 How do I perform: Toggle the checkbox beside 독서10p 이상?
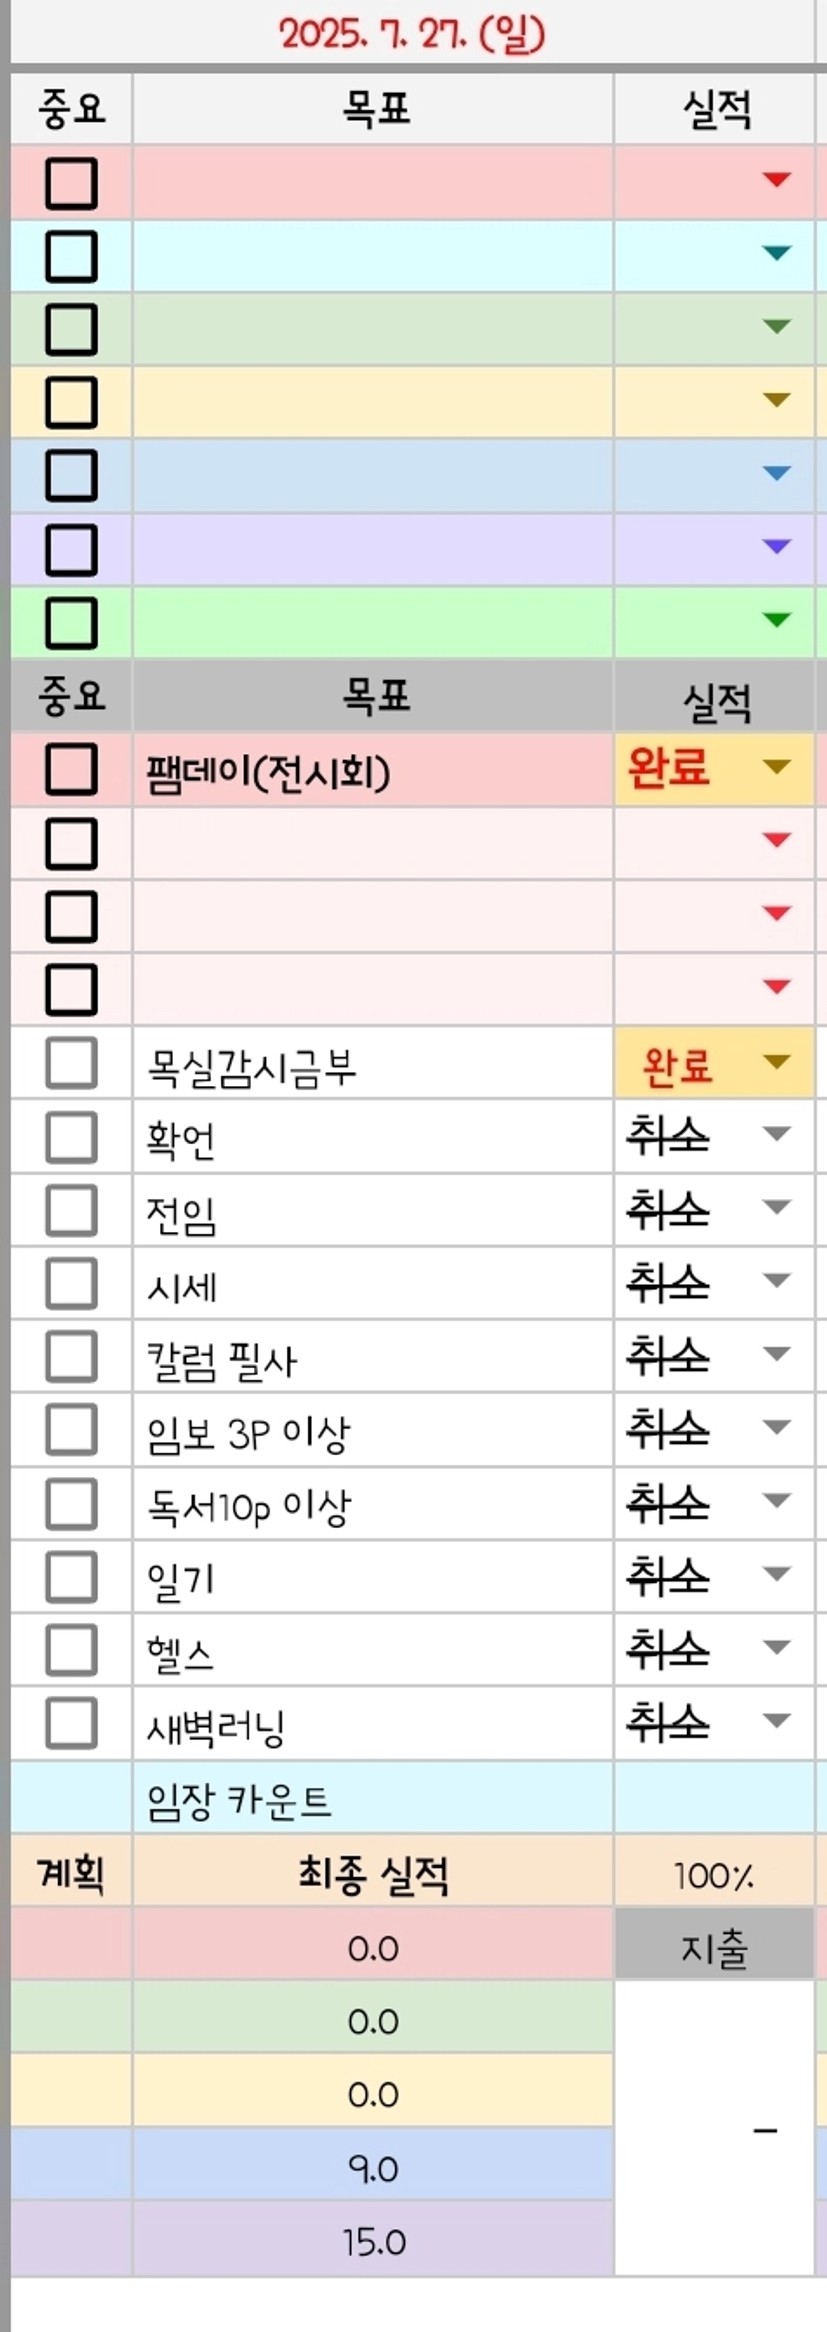pyautogui.click(x=71, y=1503)
